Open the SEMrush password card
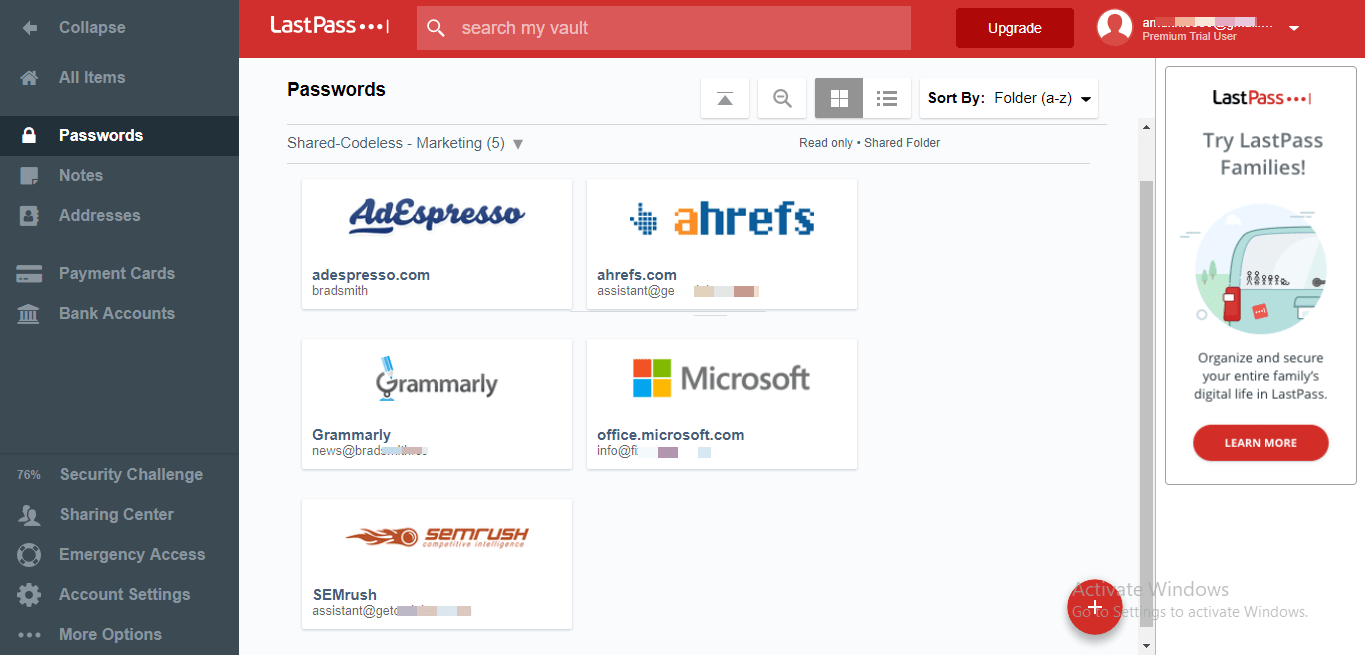 (437, 564)
